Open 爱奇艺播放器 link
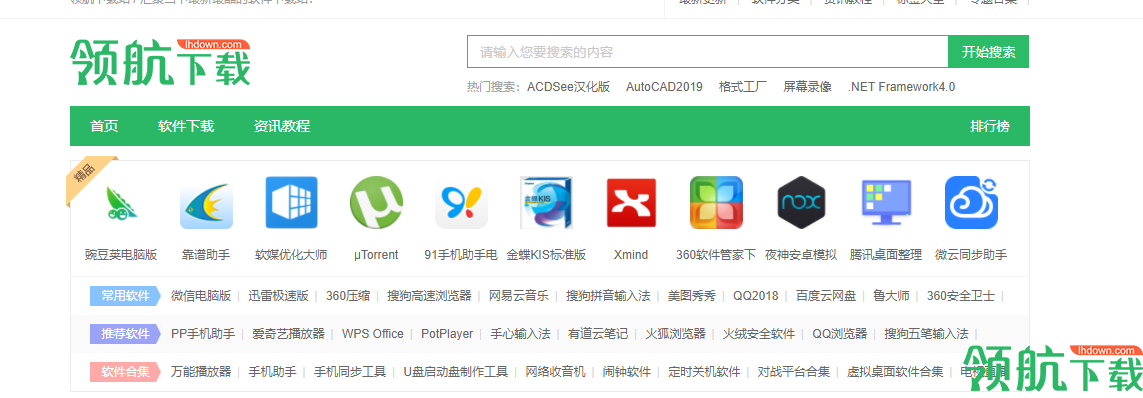 click(289, 334)
